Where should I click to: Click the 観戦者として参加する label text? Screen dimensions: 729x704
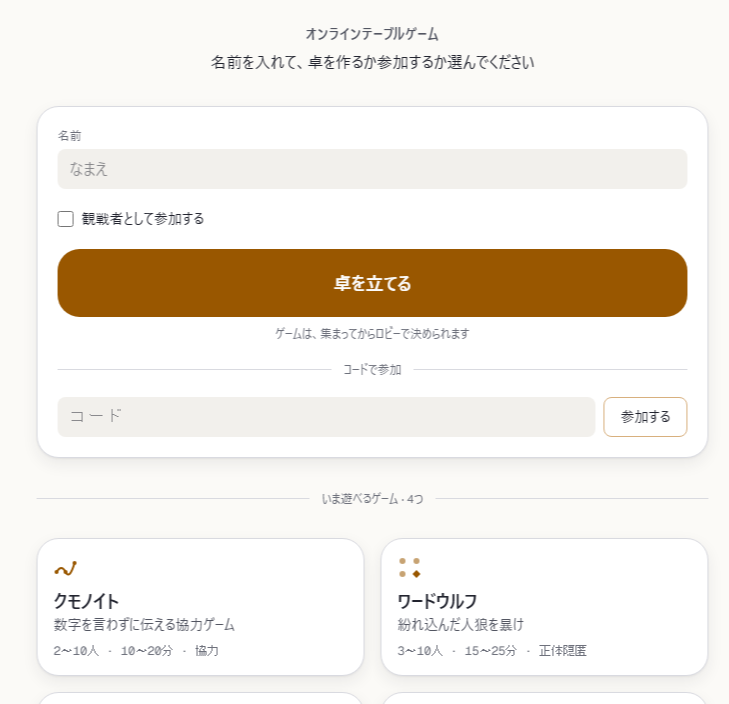143,219
